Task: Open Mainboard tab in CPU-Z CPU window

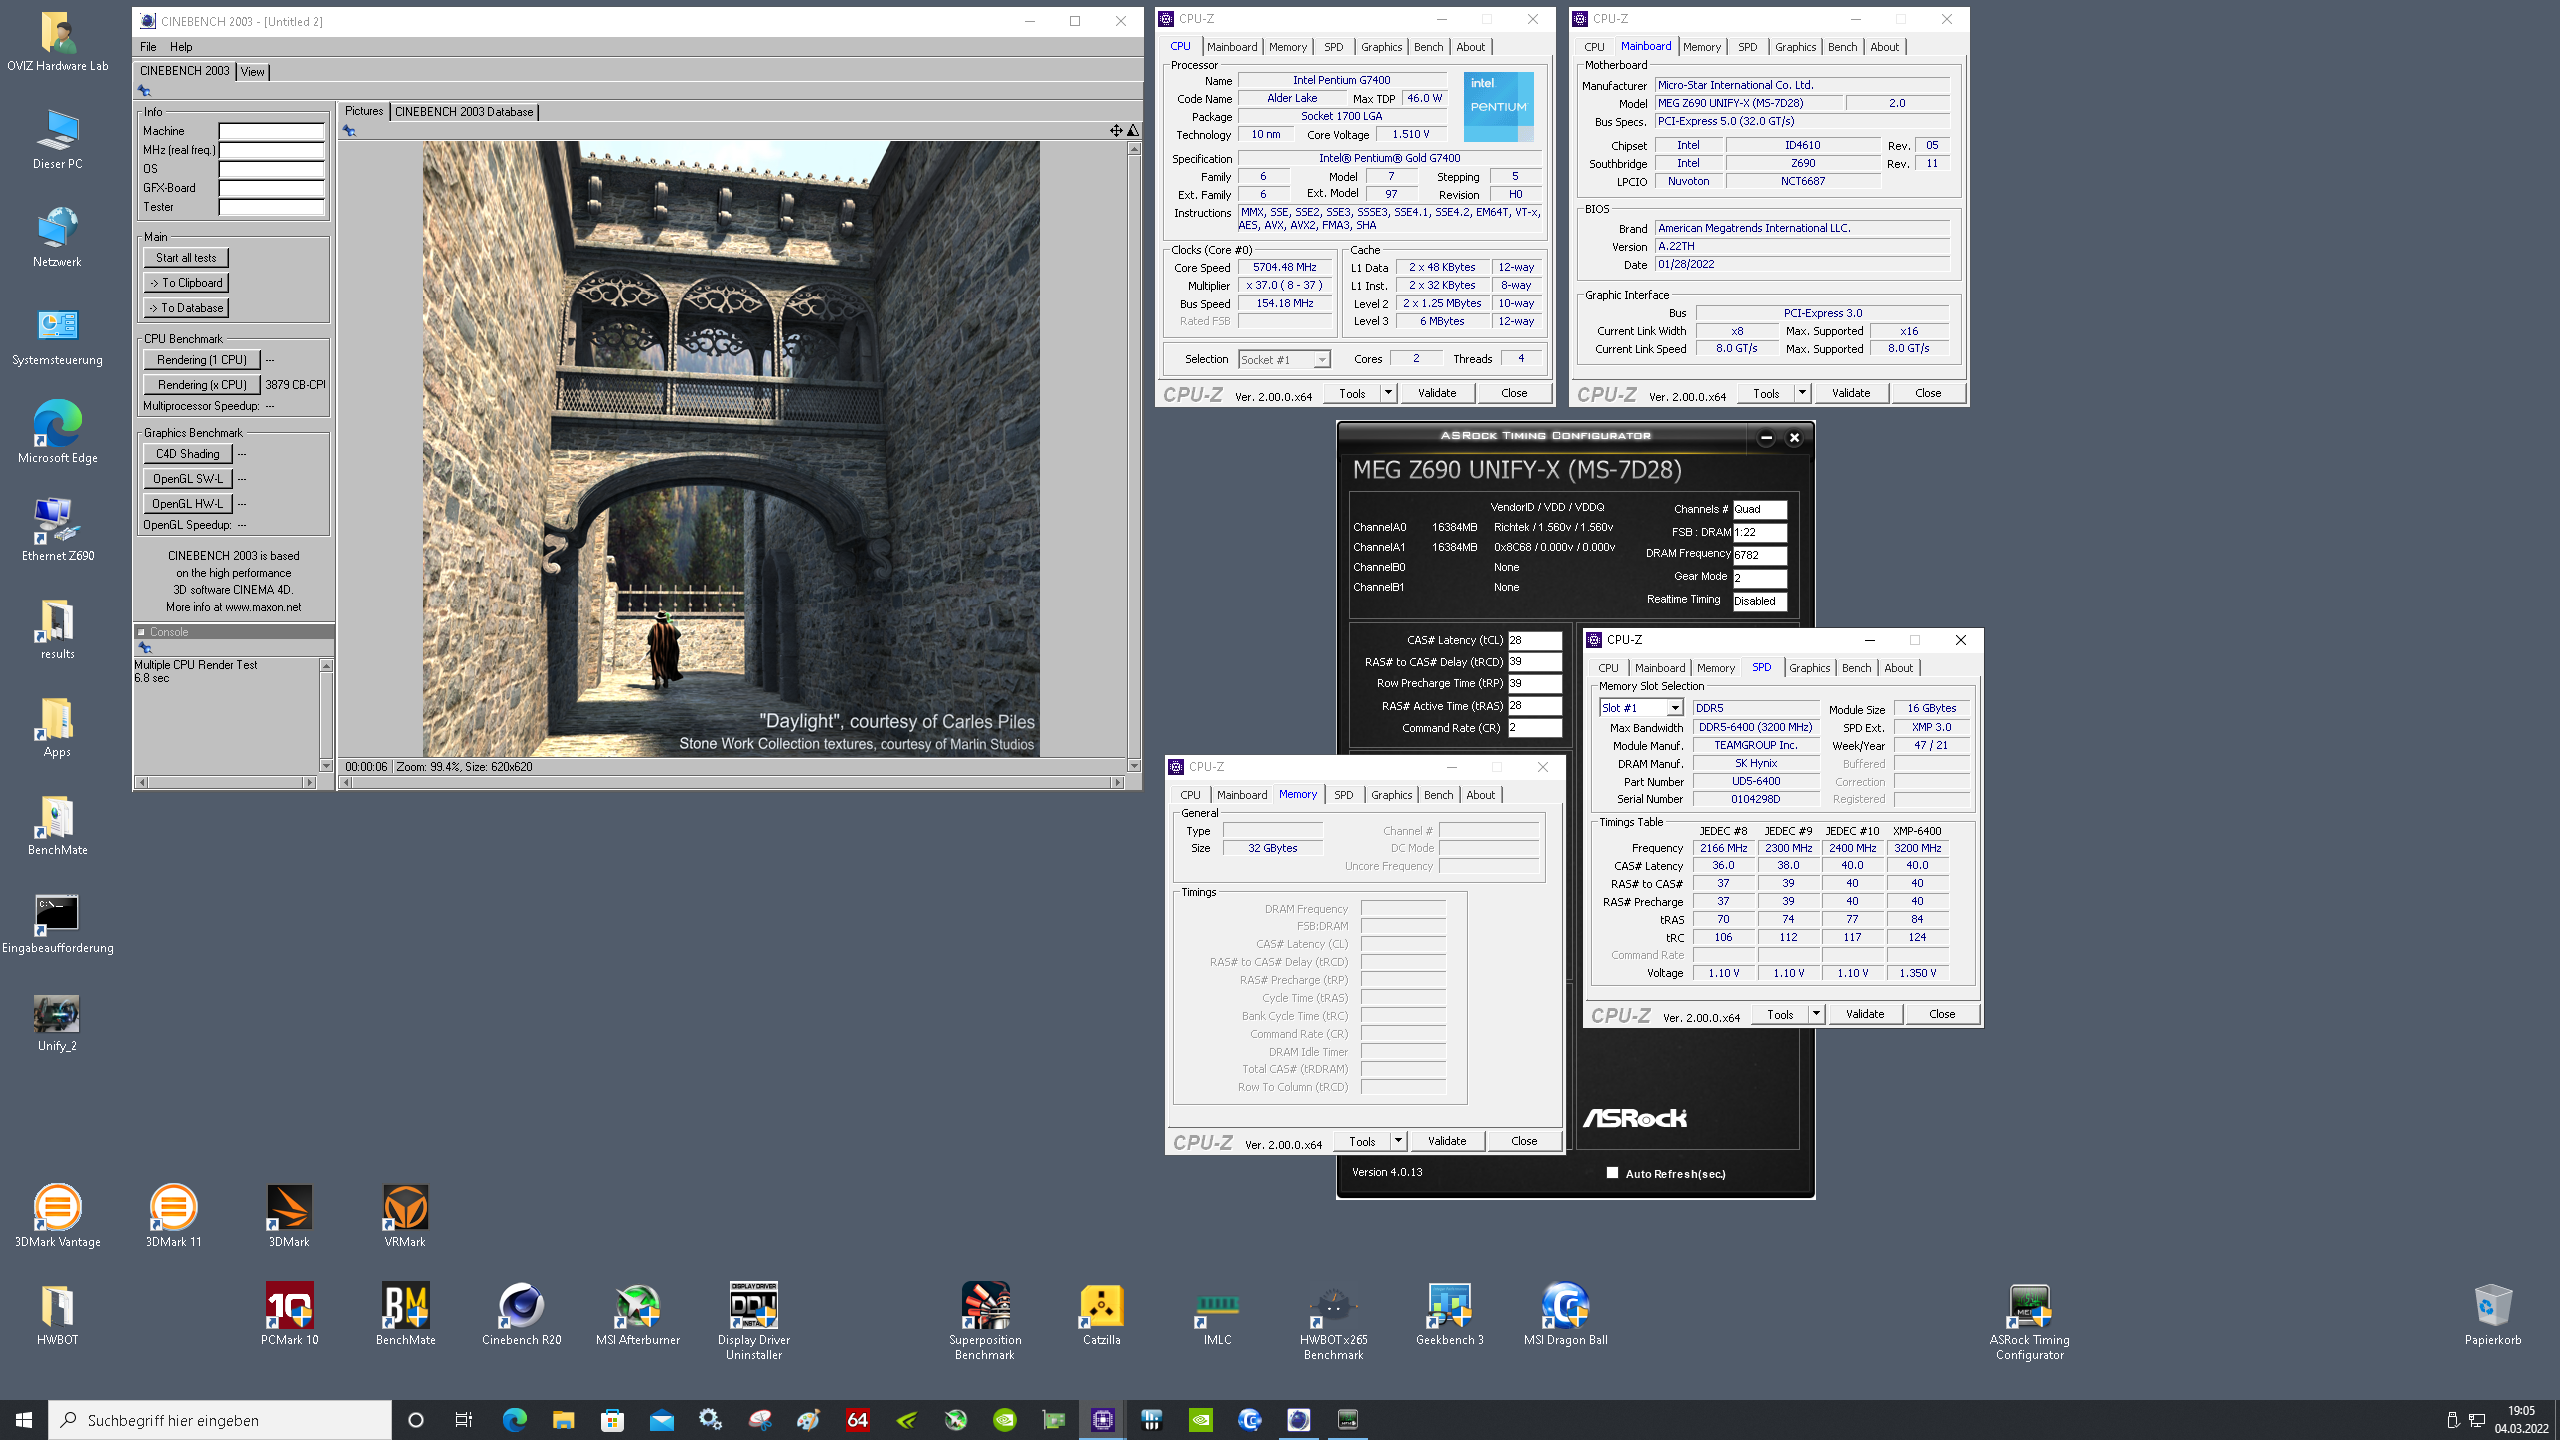Action: [x=1232, y=47]
